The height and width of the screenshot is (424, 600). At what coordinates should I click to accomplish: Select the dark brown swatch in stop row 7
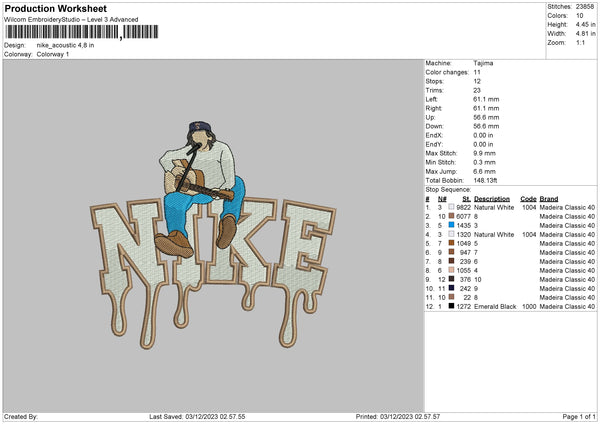(x=451, y=261)
